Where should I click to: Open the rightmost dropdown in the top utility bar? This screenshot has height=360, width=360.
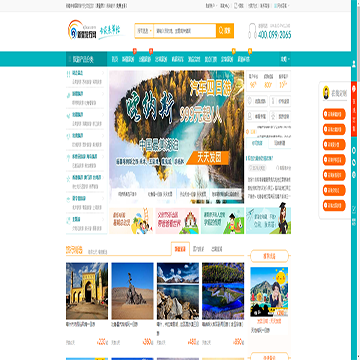pyautogui.click(x=282, y=6)
